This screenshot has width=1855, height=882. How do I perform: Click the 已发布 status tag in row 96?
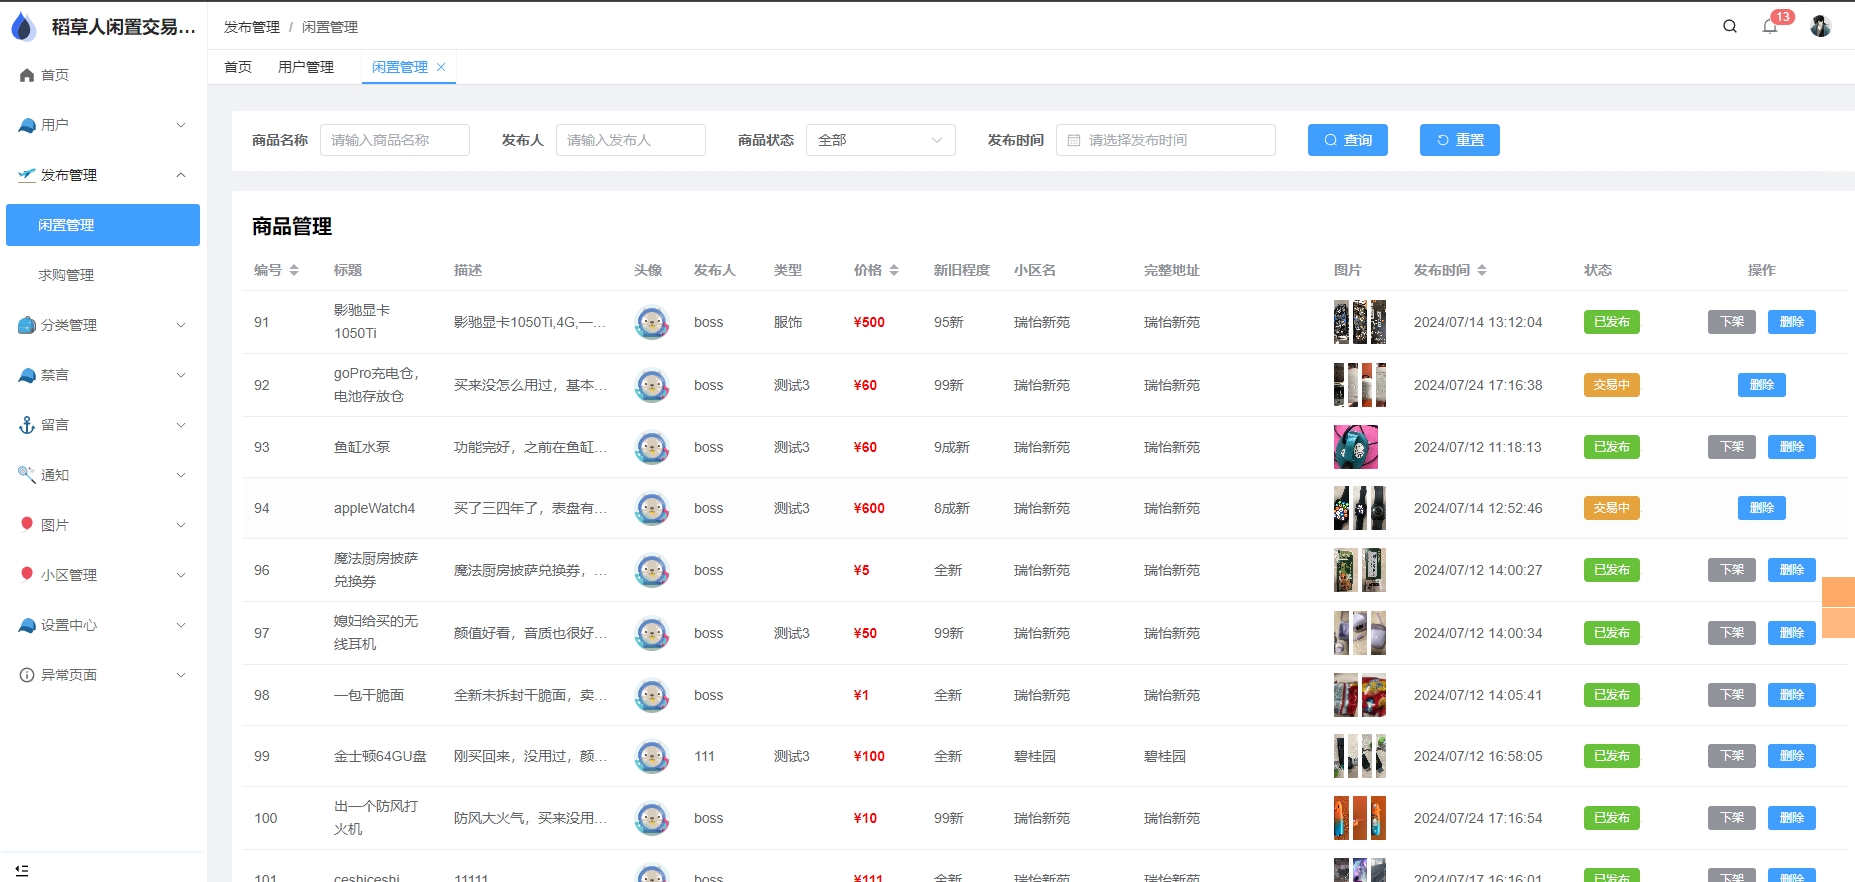point(1612,570)
